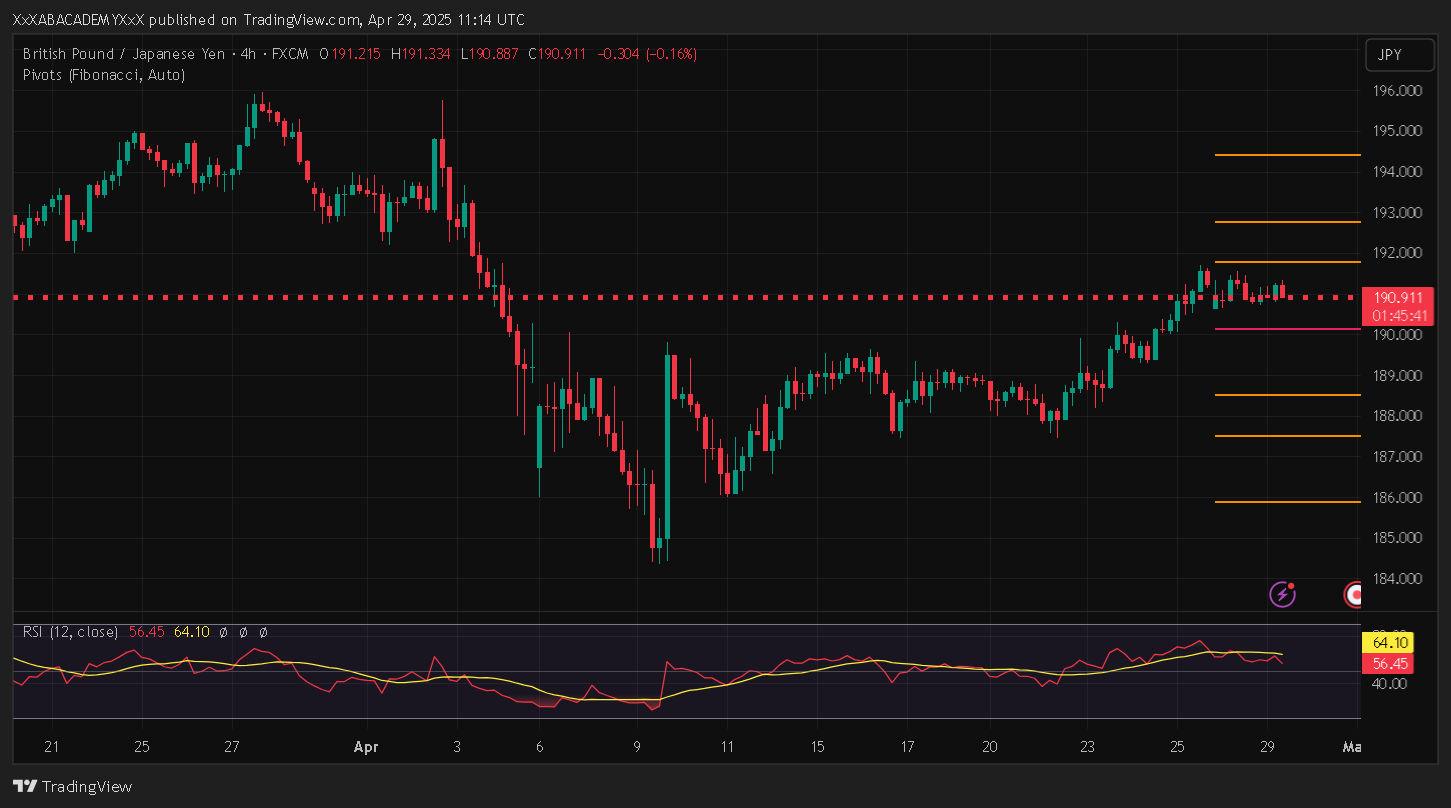The height and width of the screenshot is (808, 1451).
Task: Click the 196.000 price axis label
Action: click(x=1397, y=91)
